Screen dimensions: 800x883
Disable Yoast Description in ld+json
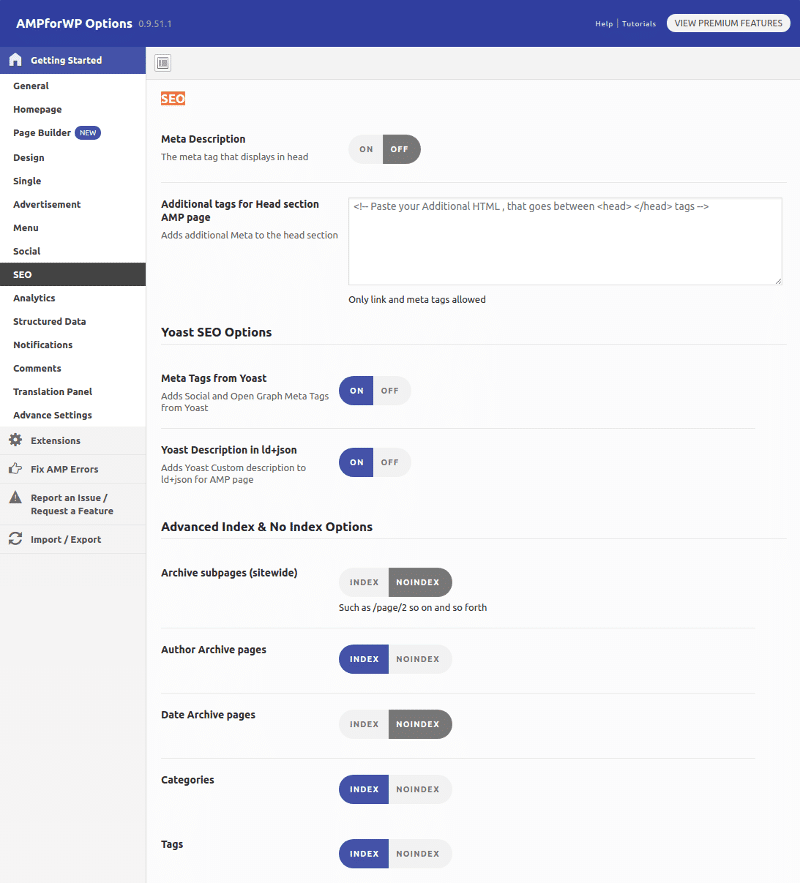coord(390,462)
